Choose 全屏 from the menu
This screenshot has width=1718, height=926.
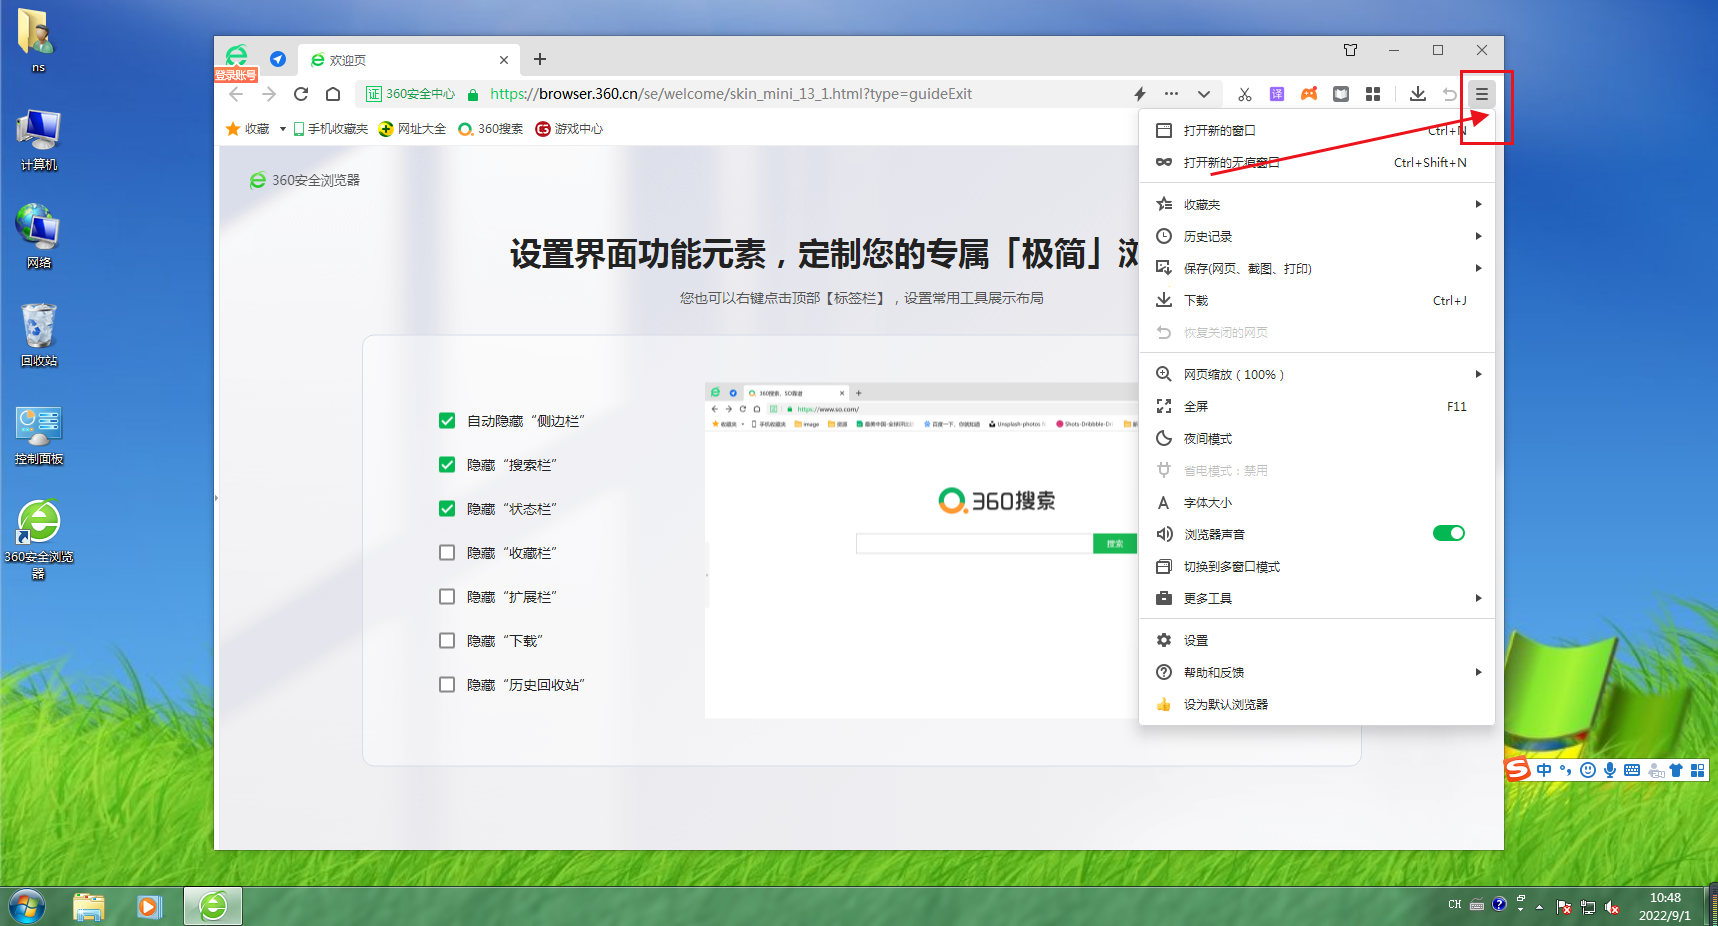click(x=1317, y=406)
